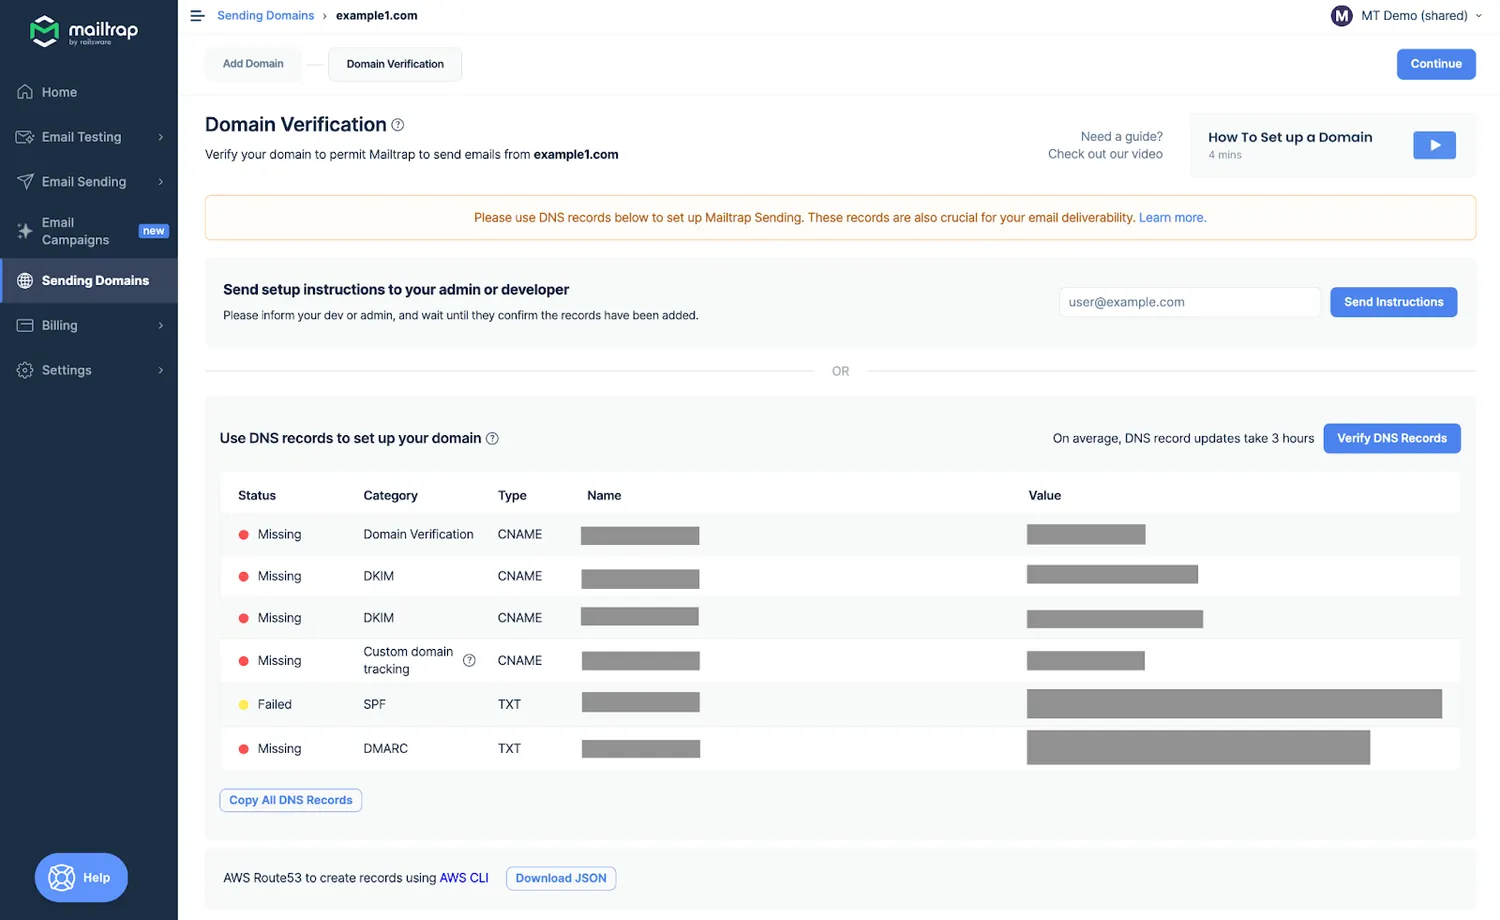Click the email address input field
Screen dimensions: 1500x920
click(x=1190, y=302)
